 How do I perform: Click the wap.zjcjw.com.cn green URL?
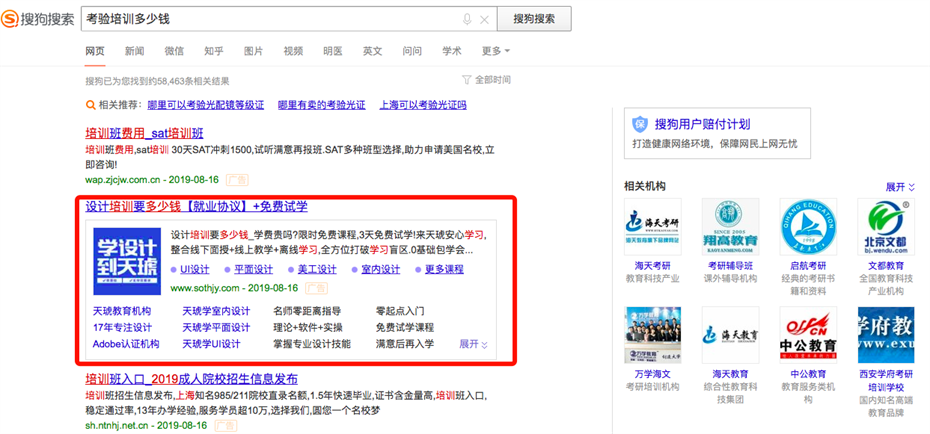point(124,179)
